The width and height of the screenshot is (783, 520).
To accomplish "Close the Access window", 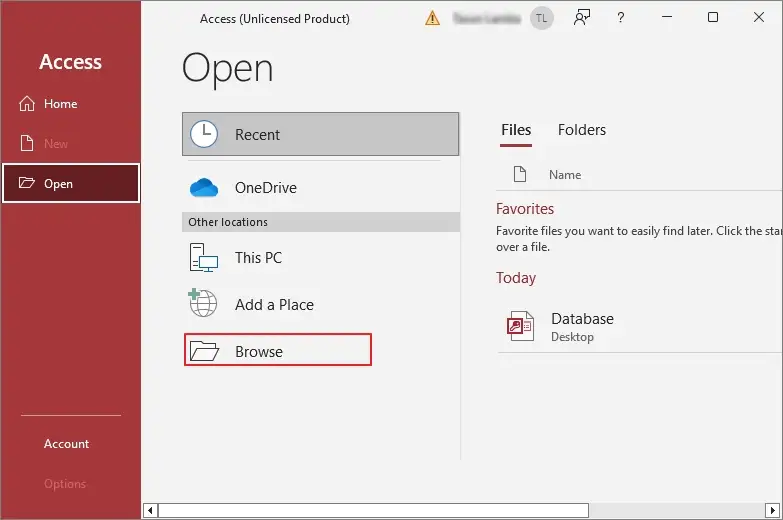I will coord(759,17).
